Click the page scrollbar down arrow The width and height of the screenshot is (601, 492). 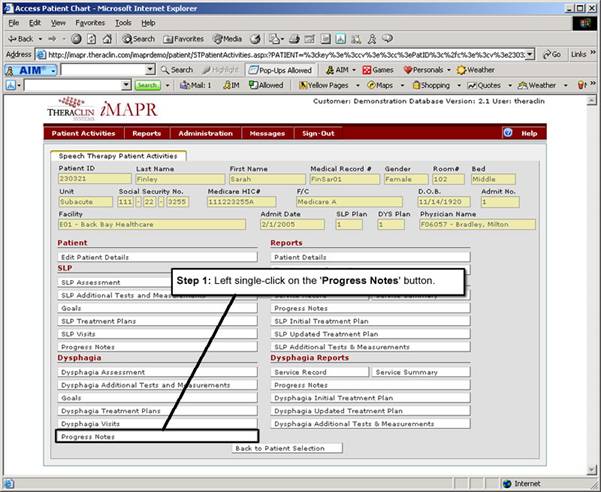(x=592, y=470)
